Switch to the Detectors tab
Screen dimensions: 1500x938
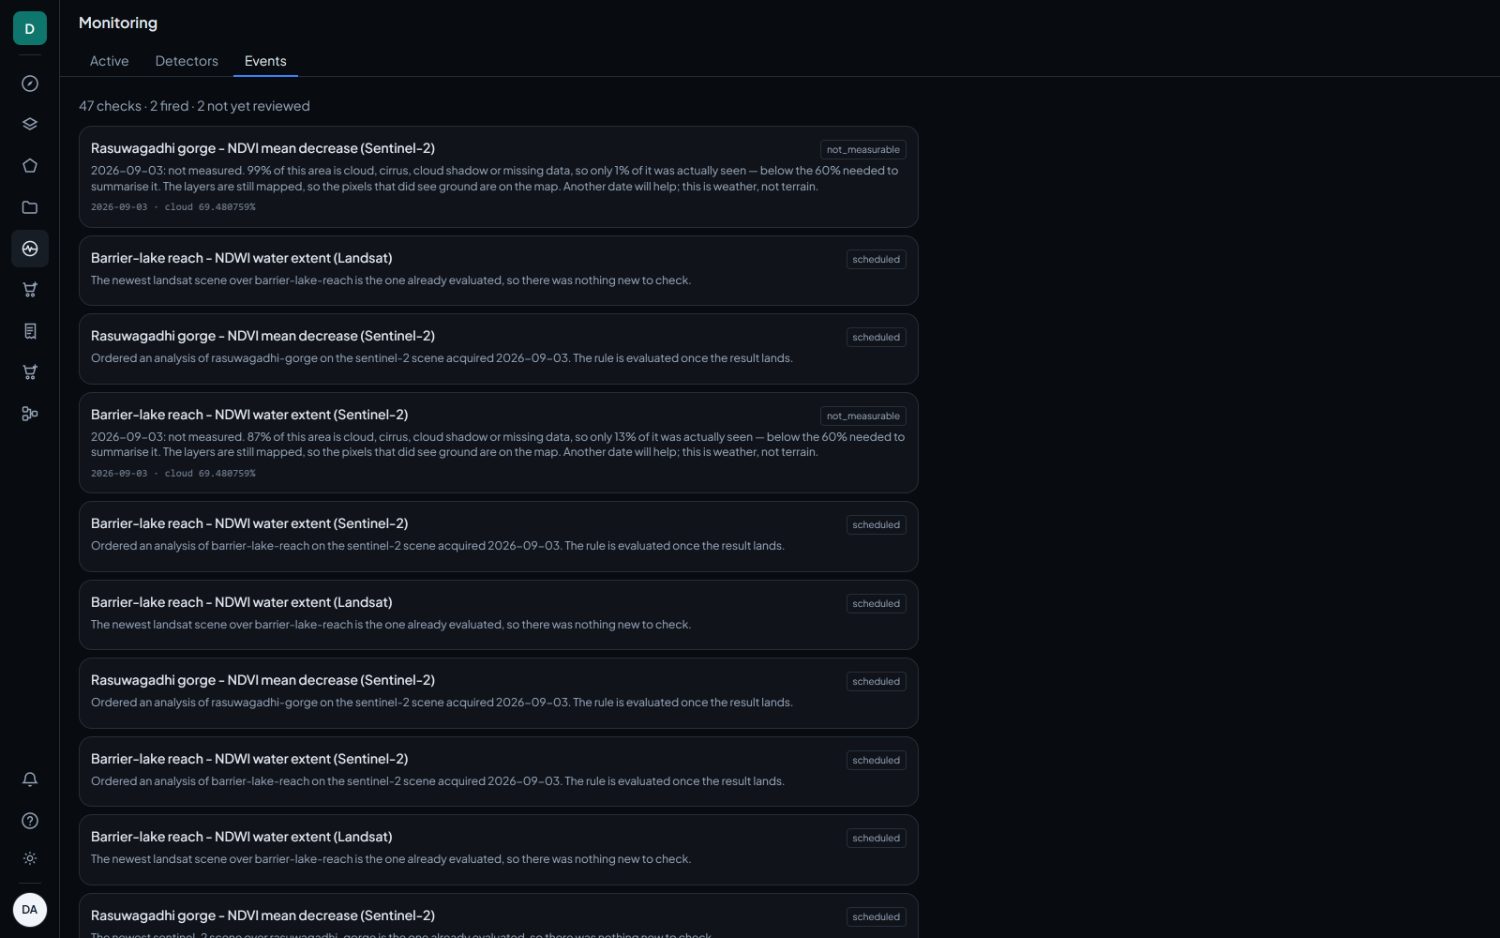186,61
